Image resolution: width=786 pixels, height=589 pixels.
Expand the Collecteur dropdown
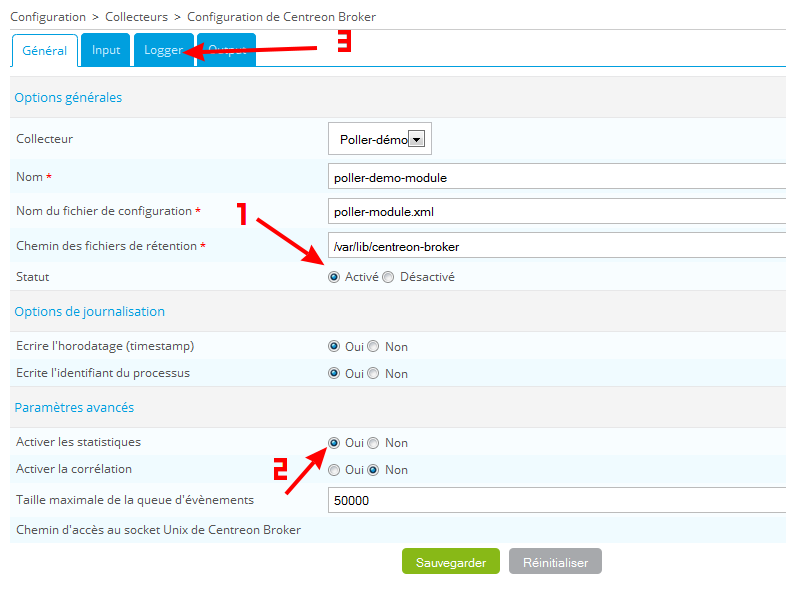pos(417,140)
